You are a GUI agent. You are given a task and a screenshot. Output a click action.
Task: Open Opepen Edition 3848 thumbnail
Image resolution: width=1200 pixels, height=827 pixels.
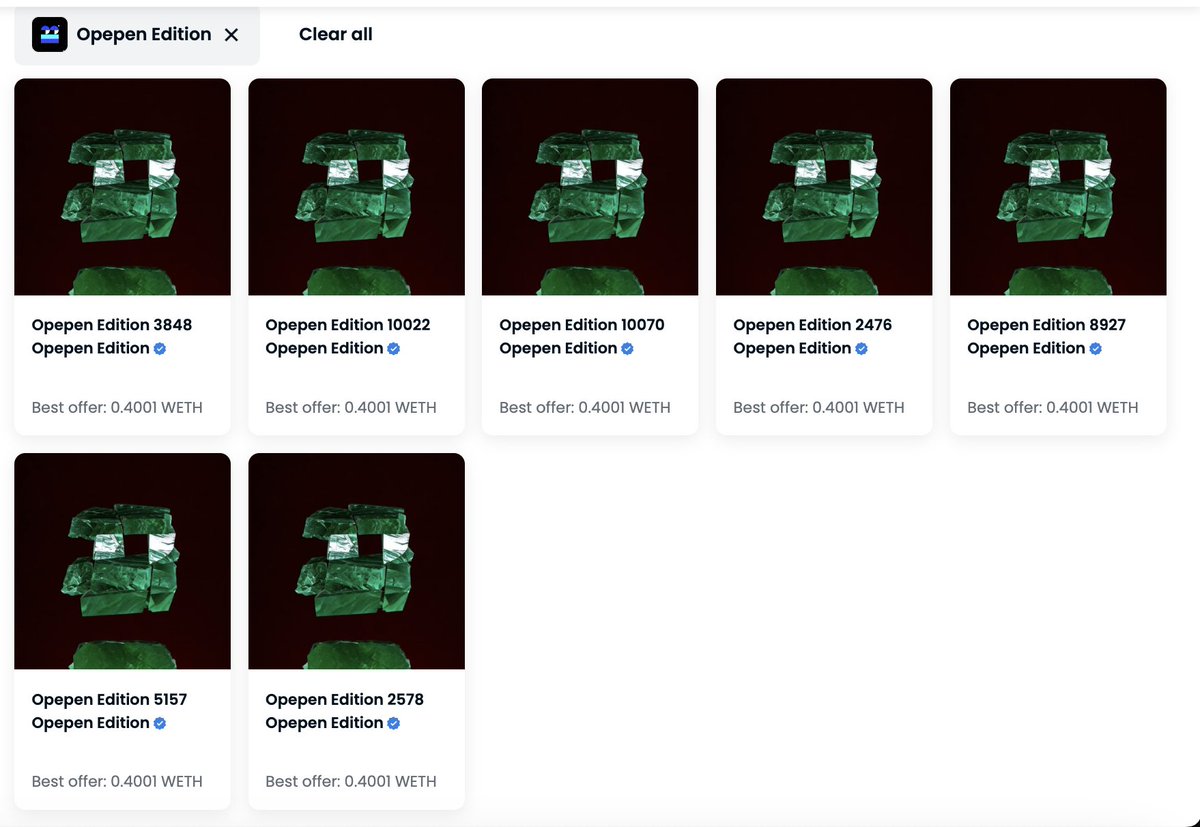[x=122, y=187]
